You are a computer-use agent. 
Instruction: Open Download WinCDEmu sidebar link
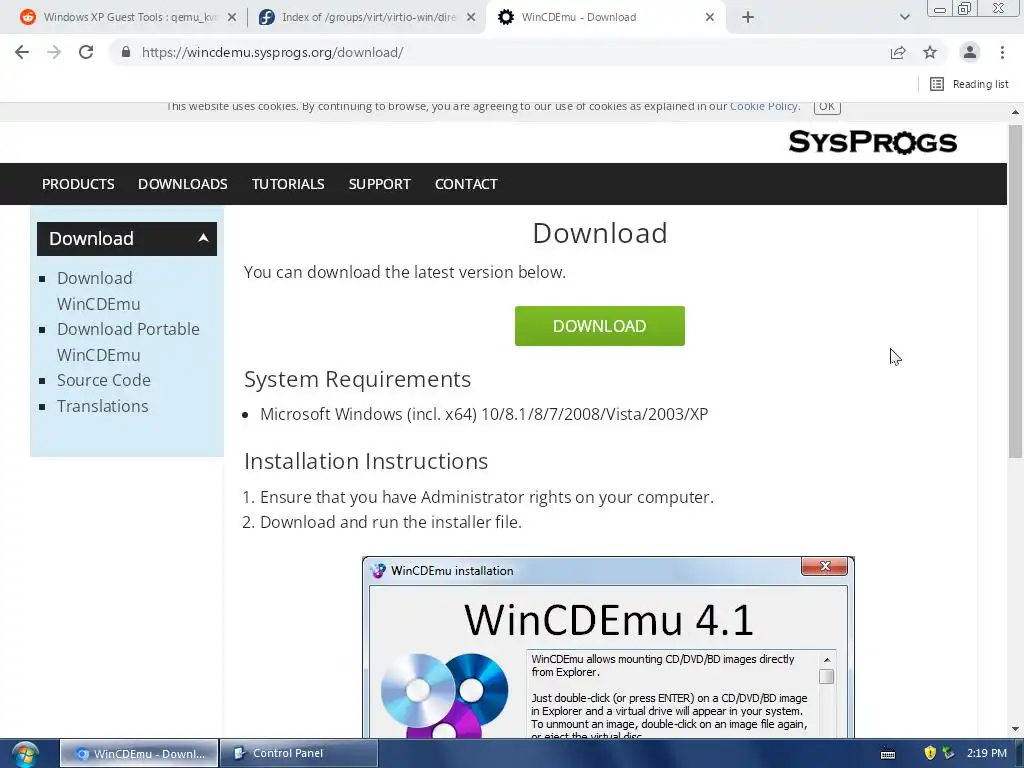pyautogui.click(x=98, y=291)
